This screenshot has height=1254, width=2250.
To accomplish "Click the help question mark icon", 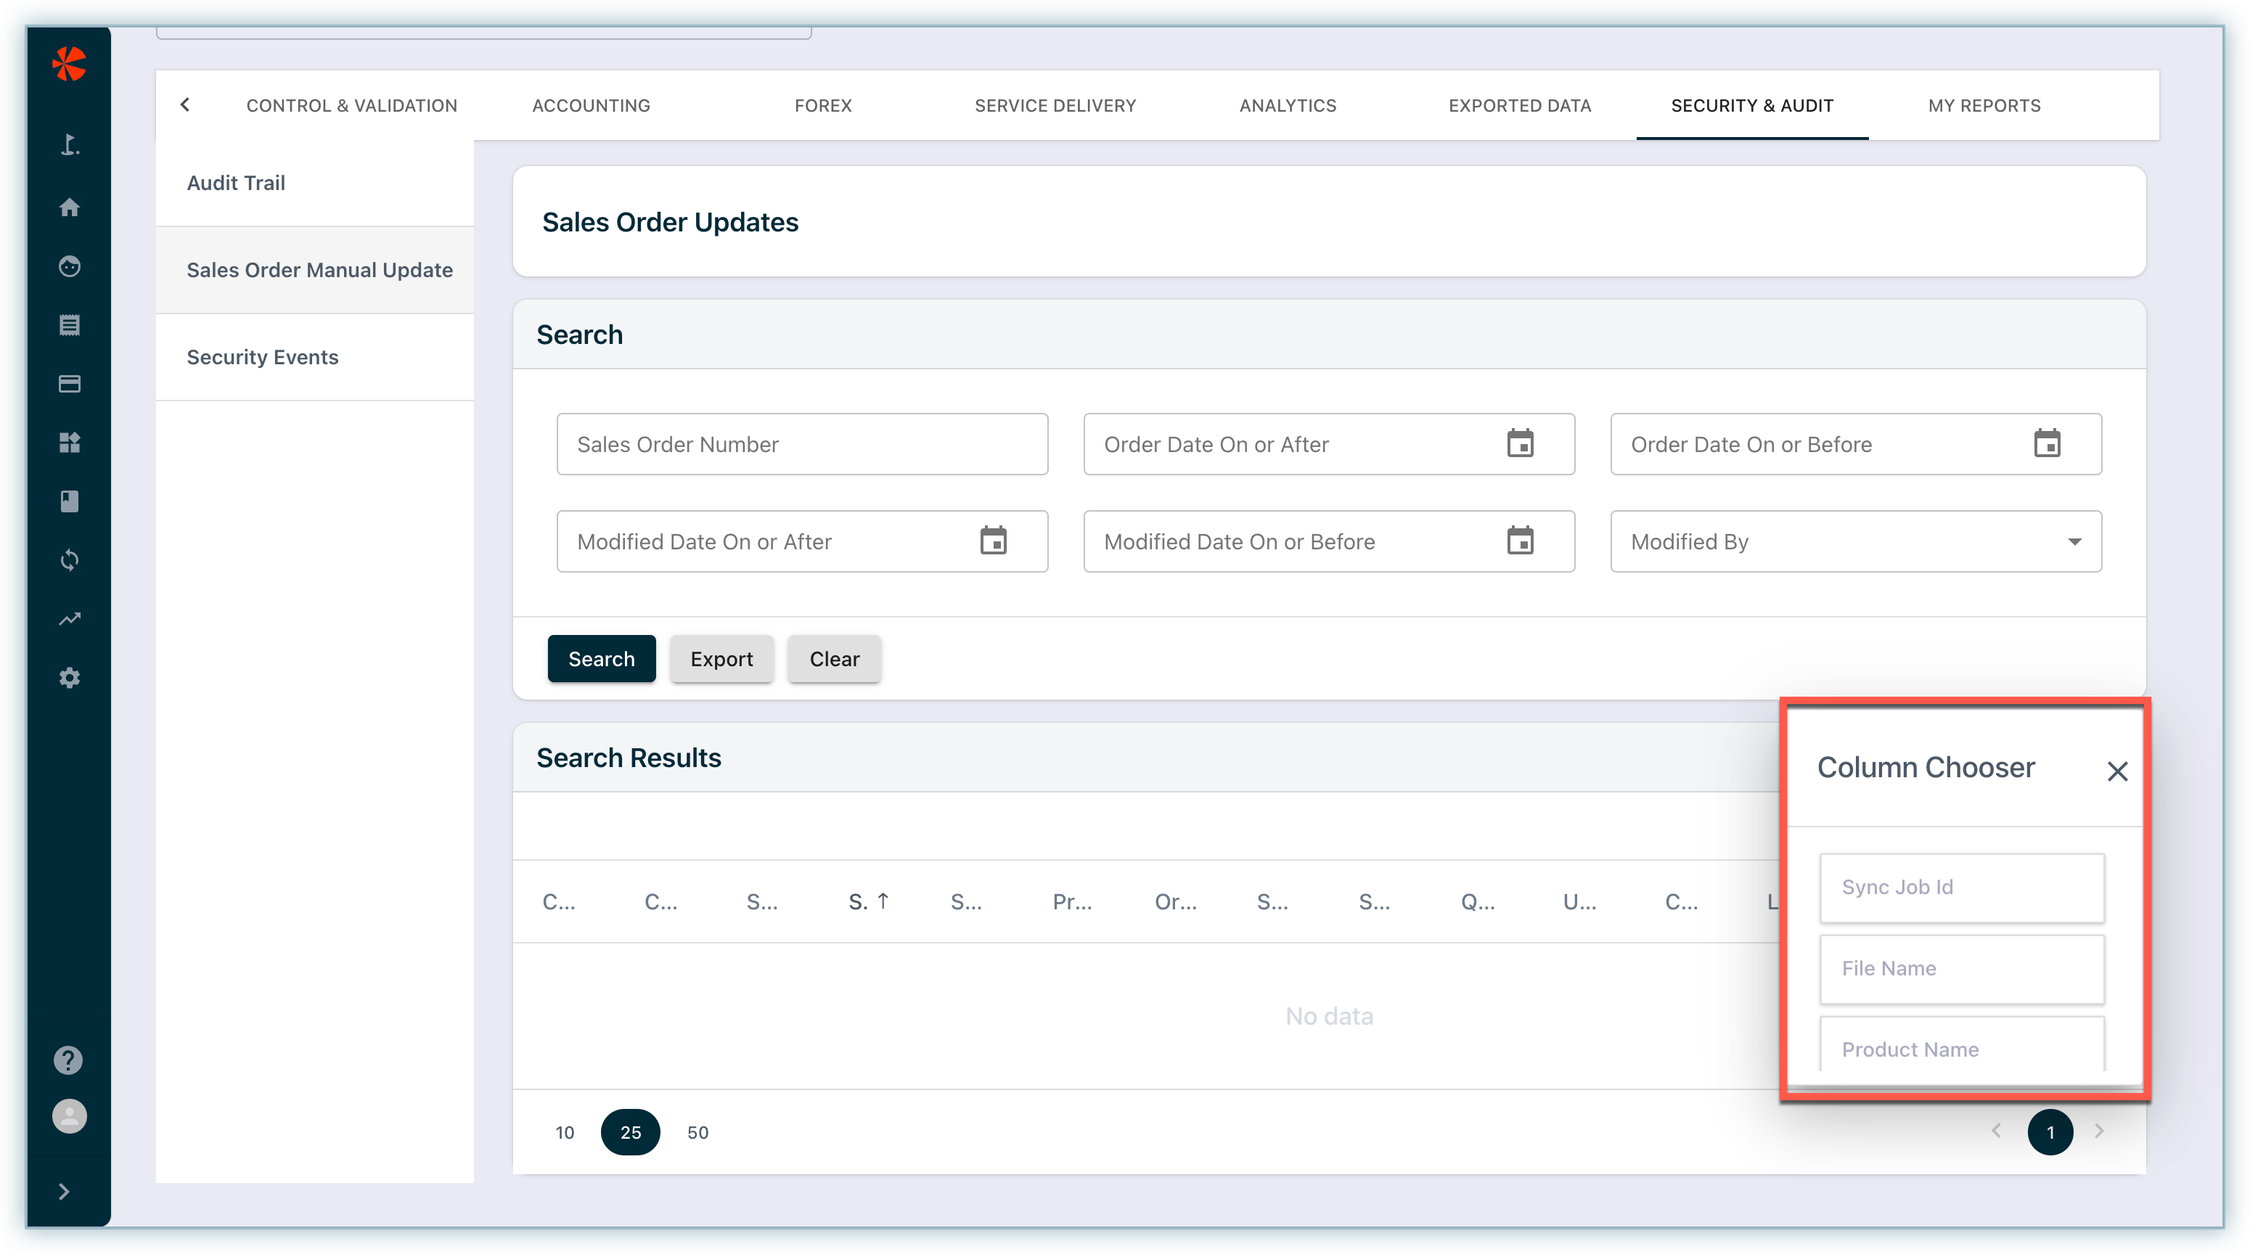I will [x=68, y=1060].
